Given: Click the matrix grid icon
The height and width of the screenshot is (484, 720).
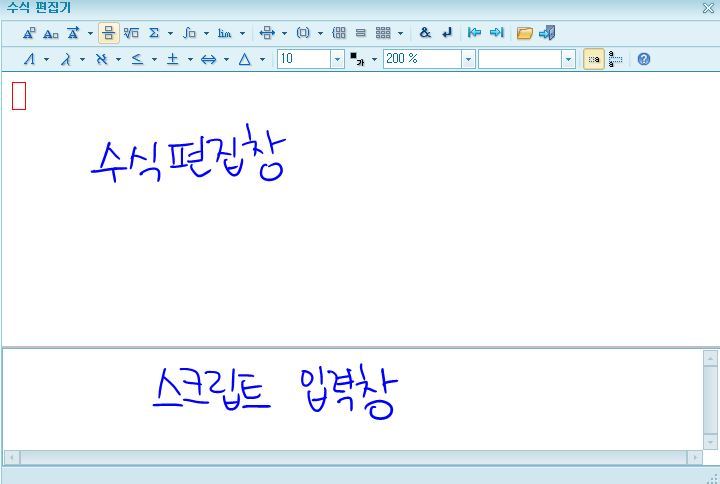Looking at the screenshot, I should [x=383, y=33].
